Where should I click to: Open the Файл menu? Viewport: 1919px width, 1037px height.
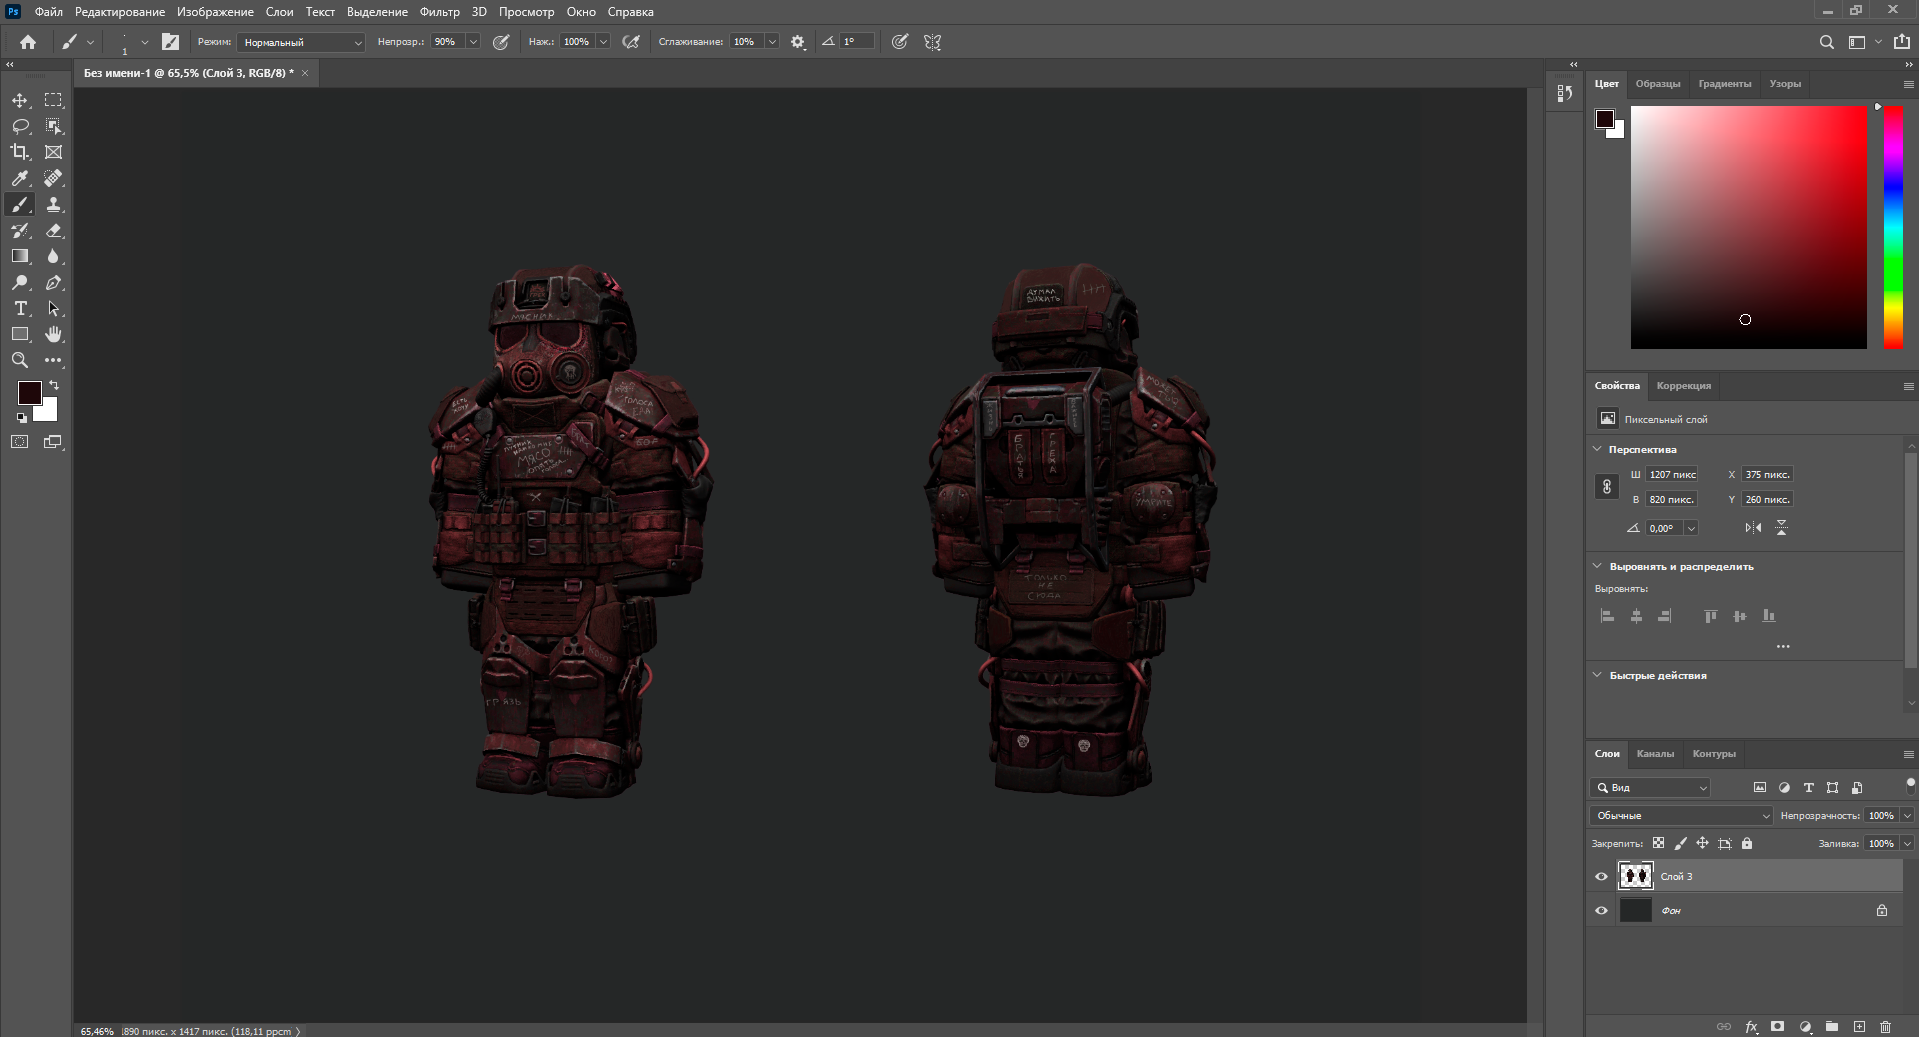pos(48,12)
